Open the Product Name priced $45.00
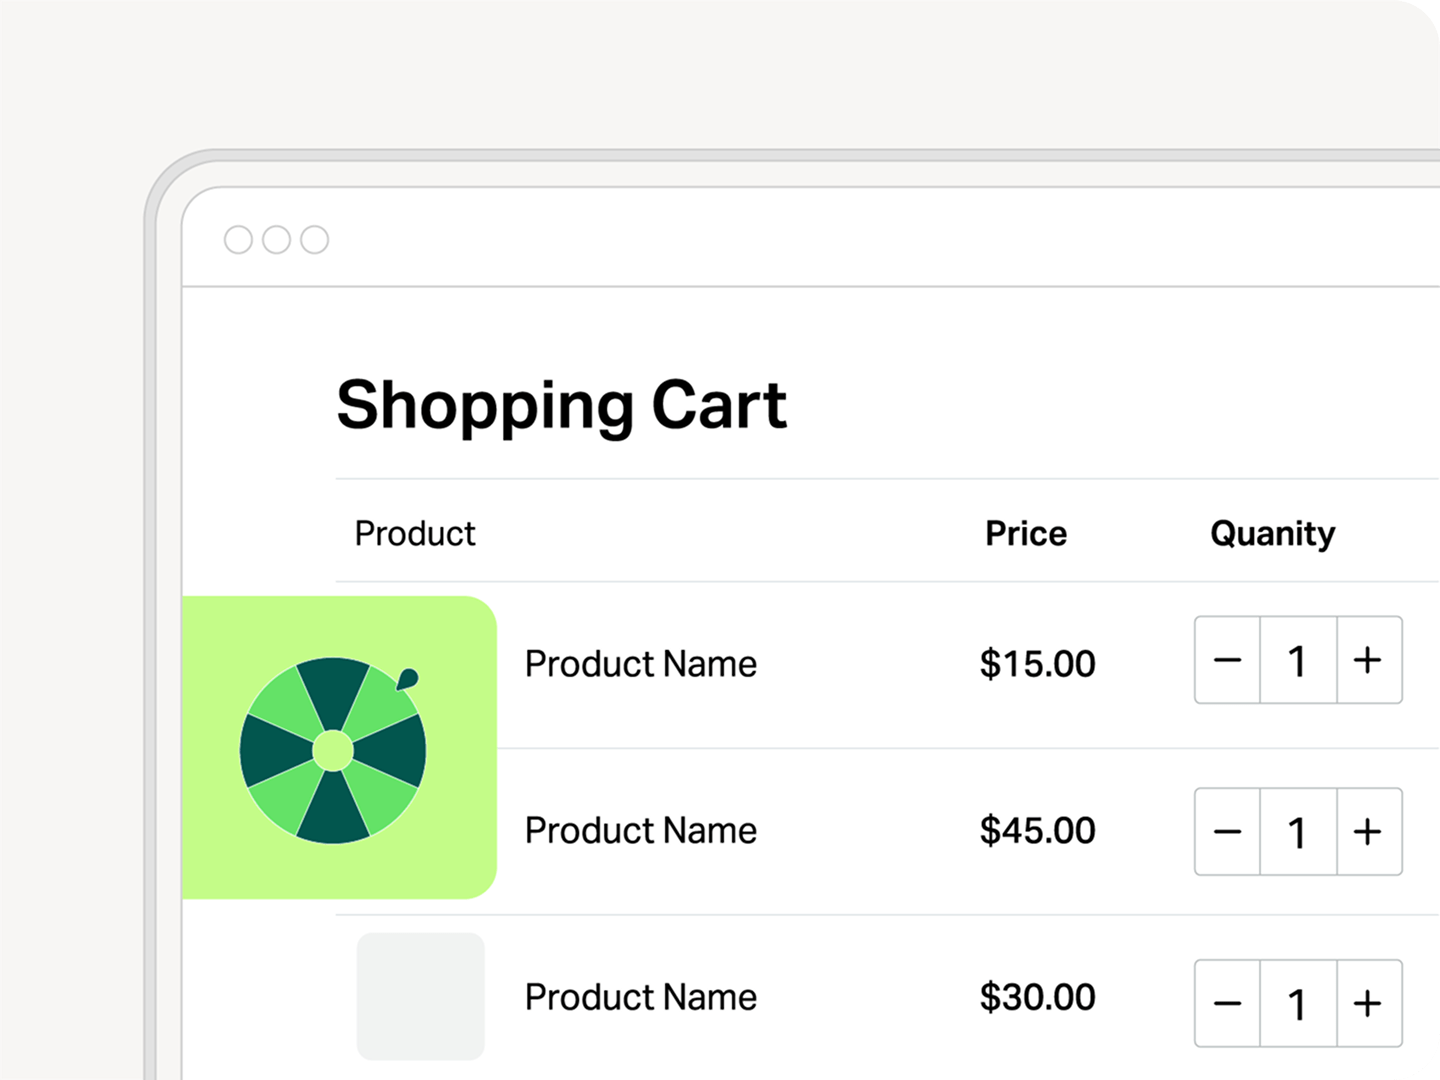 click(x=641, y=831)
